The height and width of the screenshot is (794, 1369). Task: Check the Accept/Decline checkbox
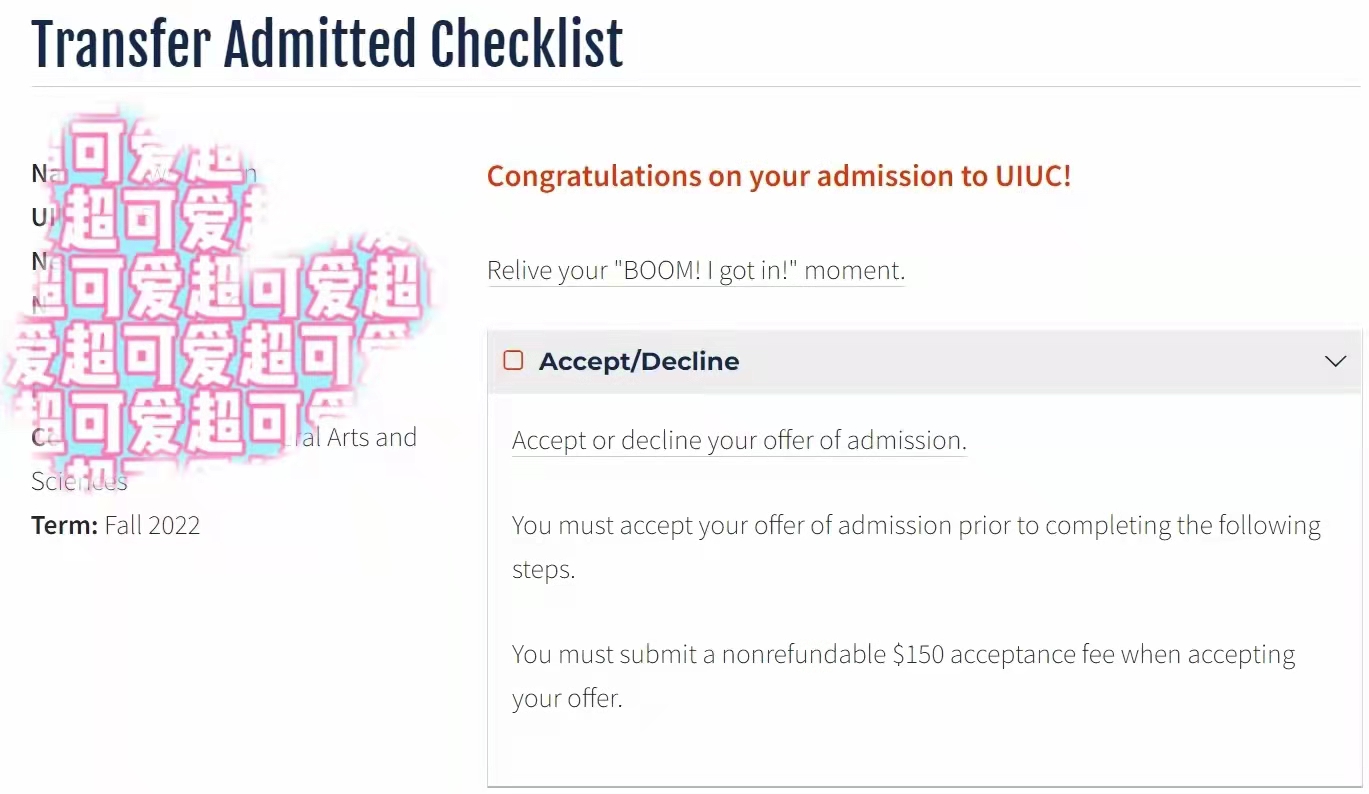point(513,361)
